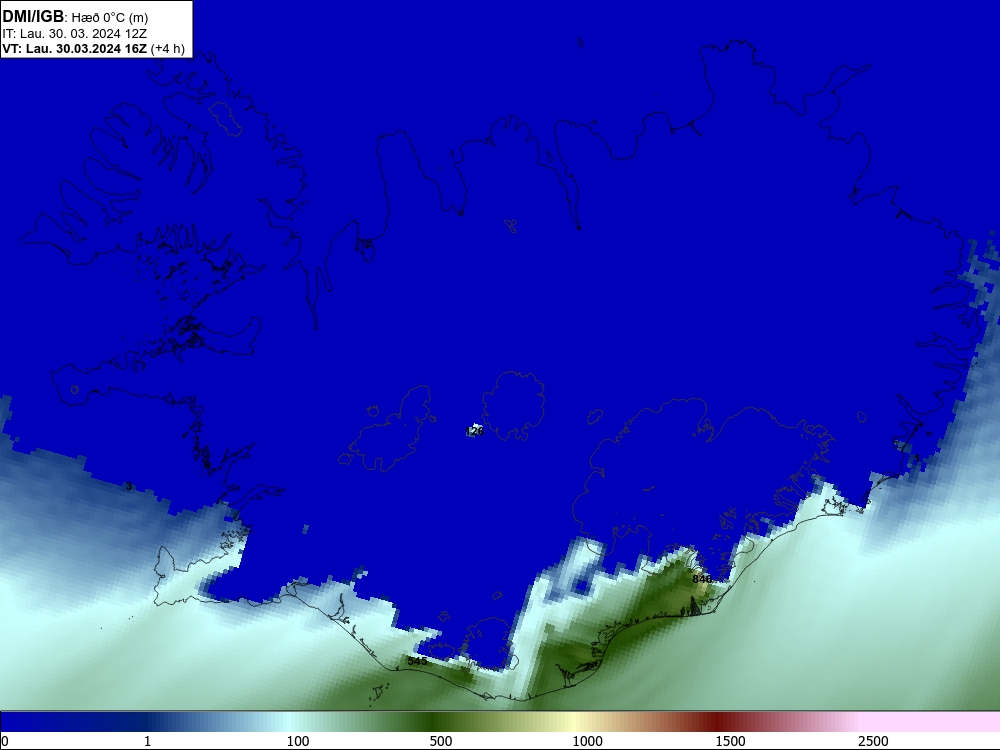Viewport: 1000px width, 750px height.
Task: Click the 2500 label on the color scale
Action: [x=873, y=741]
